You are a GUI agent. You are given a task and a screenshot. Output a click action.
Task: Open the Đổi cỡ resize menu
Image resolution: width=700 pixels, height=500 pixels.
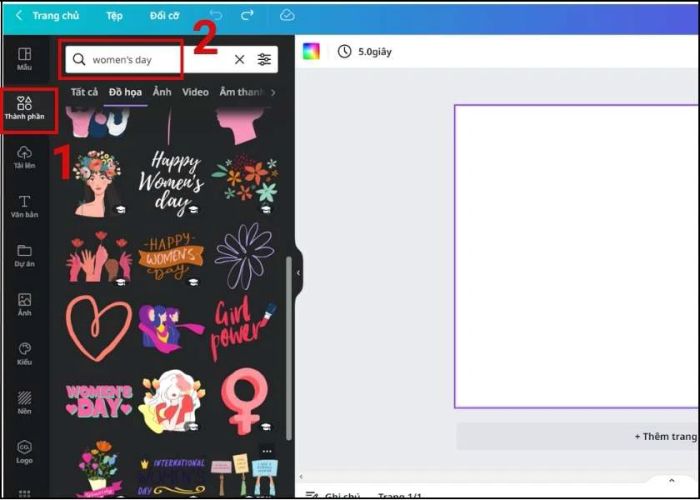(x=165, y=16)
